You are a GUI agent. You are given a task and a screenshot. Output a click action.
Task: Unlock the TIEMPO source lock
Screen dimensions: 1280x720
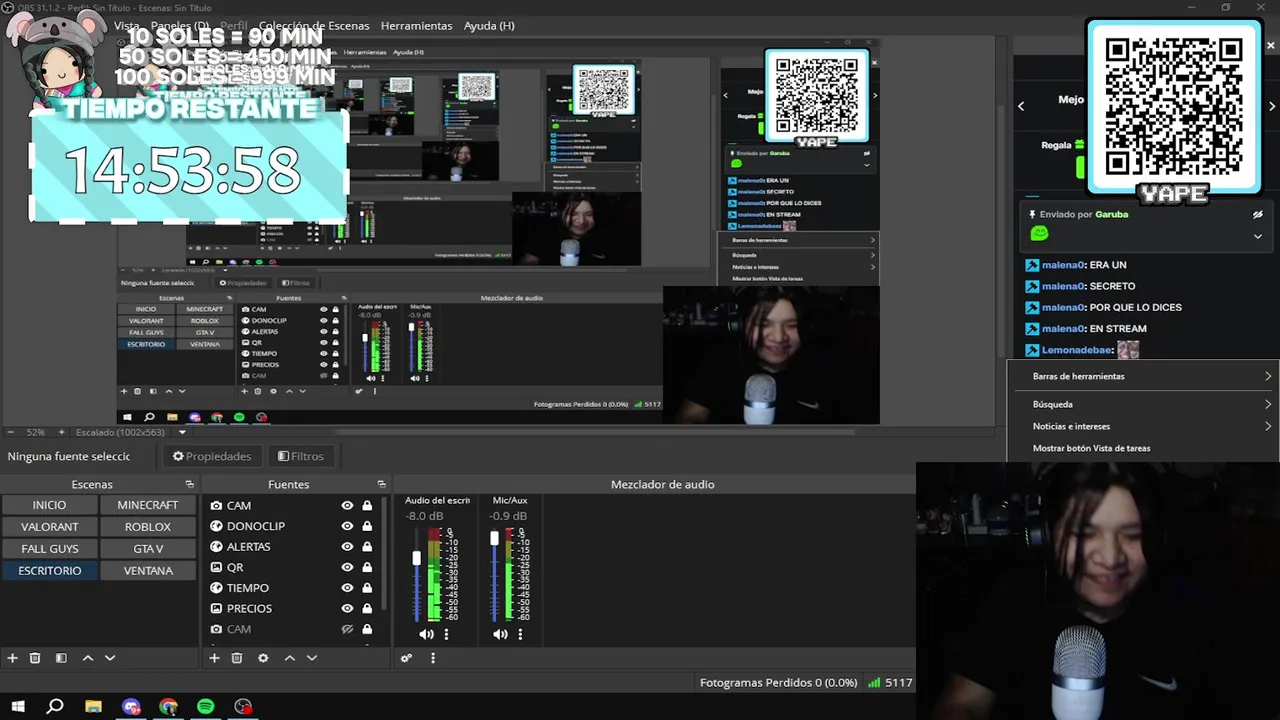[x=367, y=588]
